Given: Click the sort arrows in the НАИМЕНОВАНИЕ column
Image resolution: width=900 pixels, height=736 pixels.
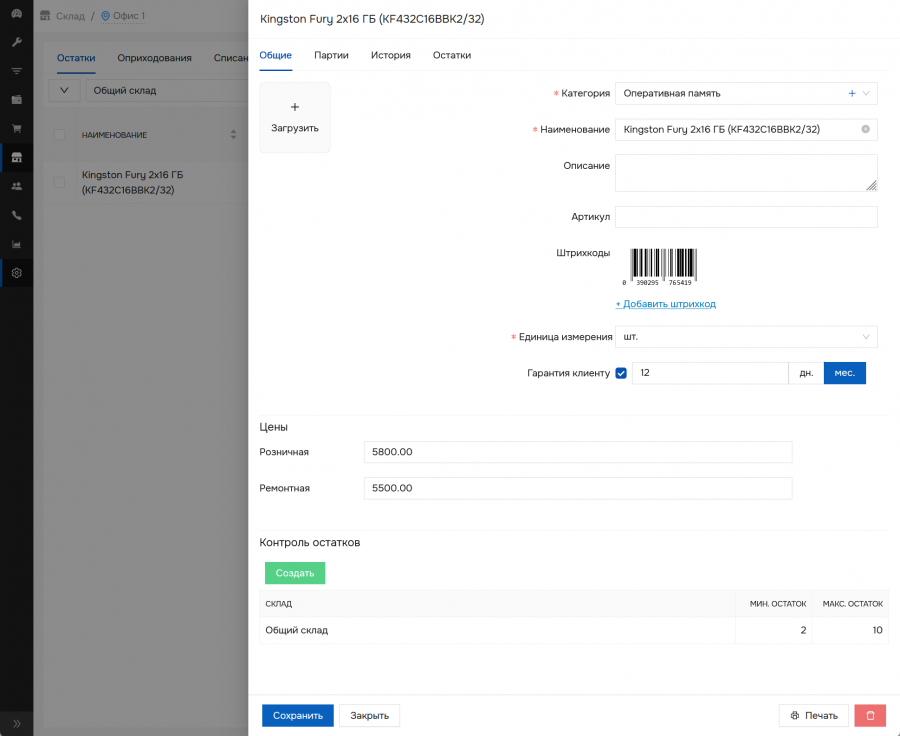Looking at the screenshot, I should click(x=233, y=134).
